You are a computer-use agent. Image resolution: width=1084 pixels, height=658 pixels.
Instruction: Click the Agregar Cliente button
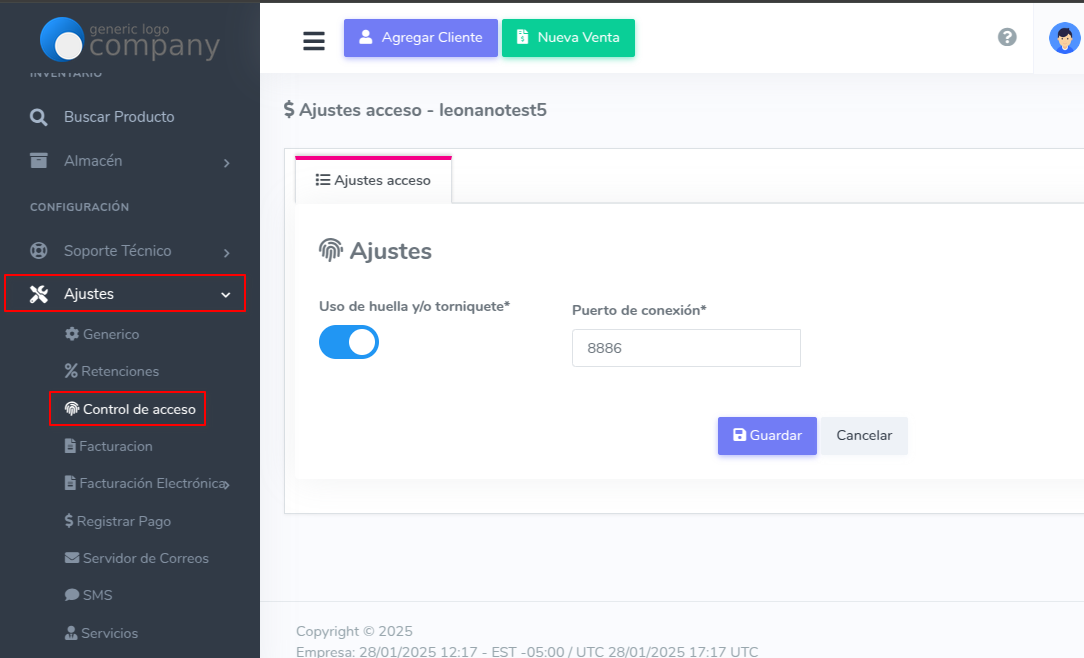coord(420,38)
